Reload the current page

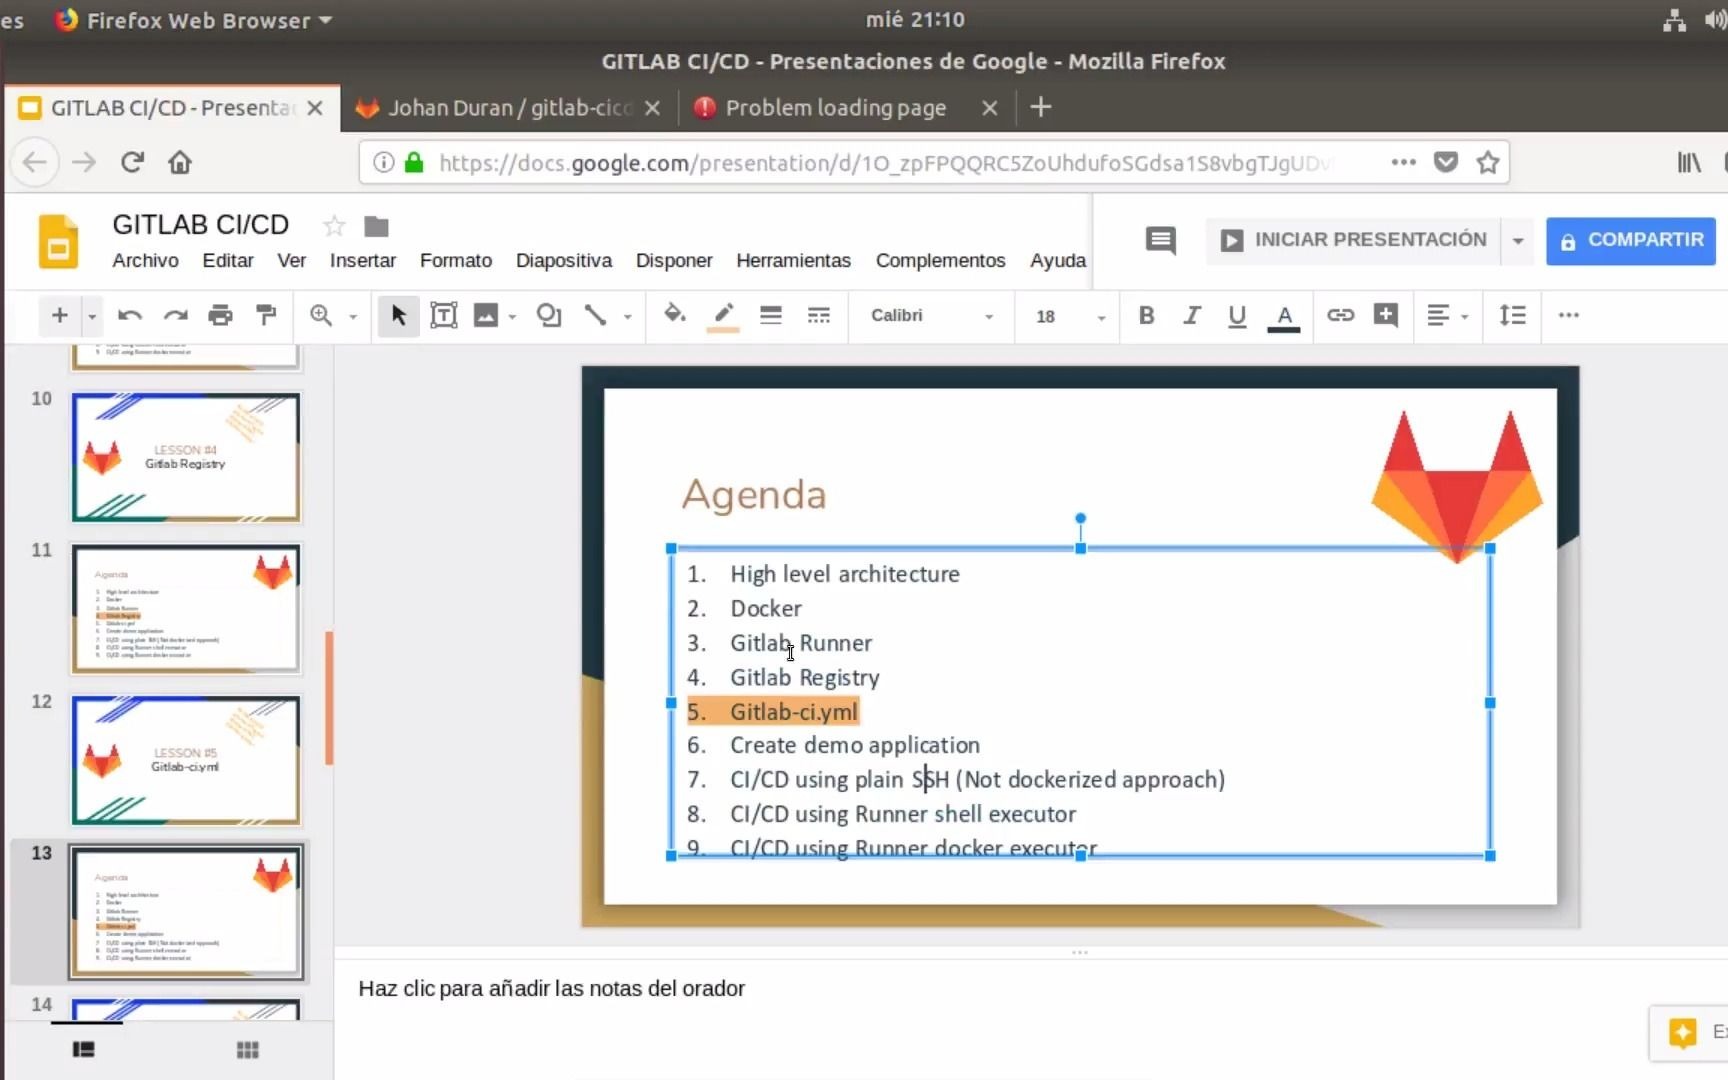pyautogui.click(x=132, y=162)
